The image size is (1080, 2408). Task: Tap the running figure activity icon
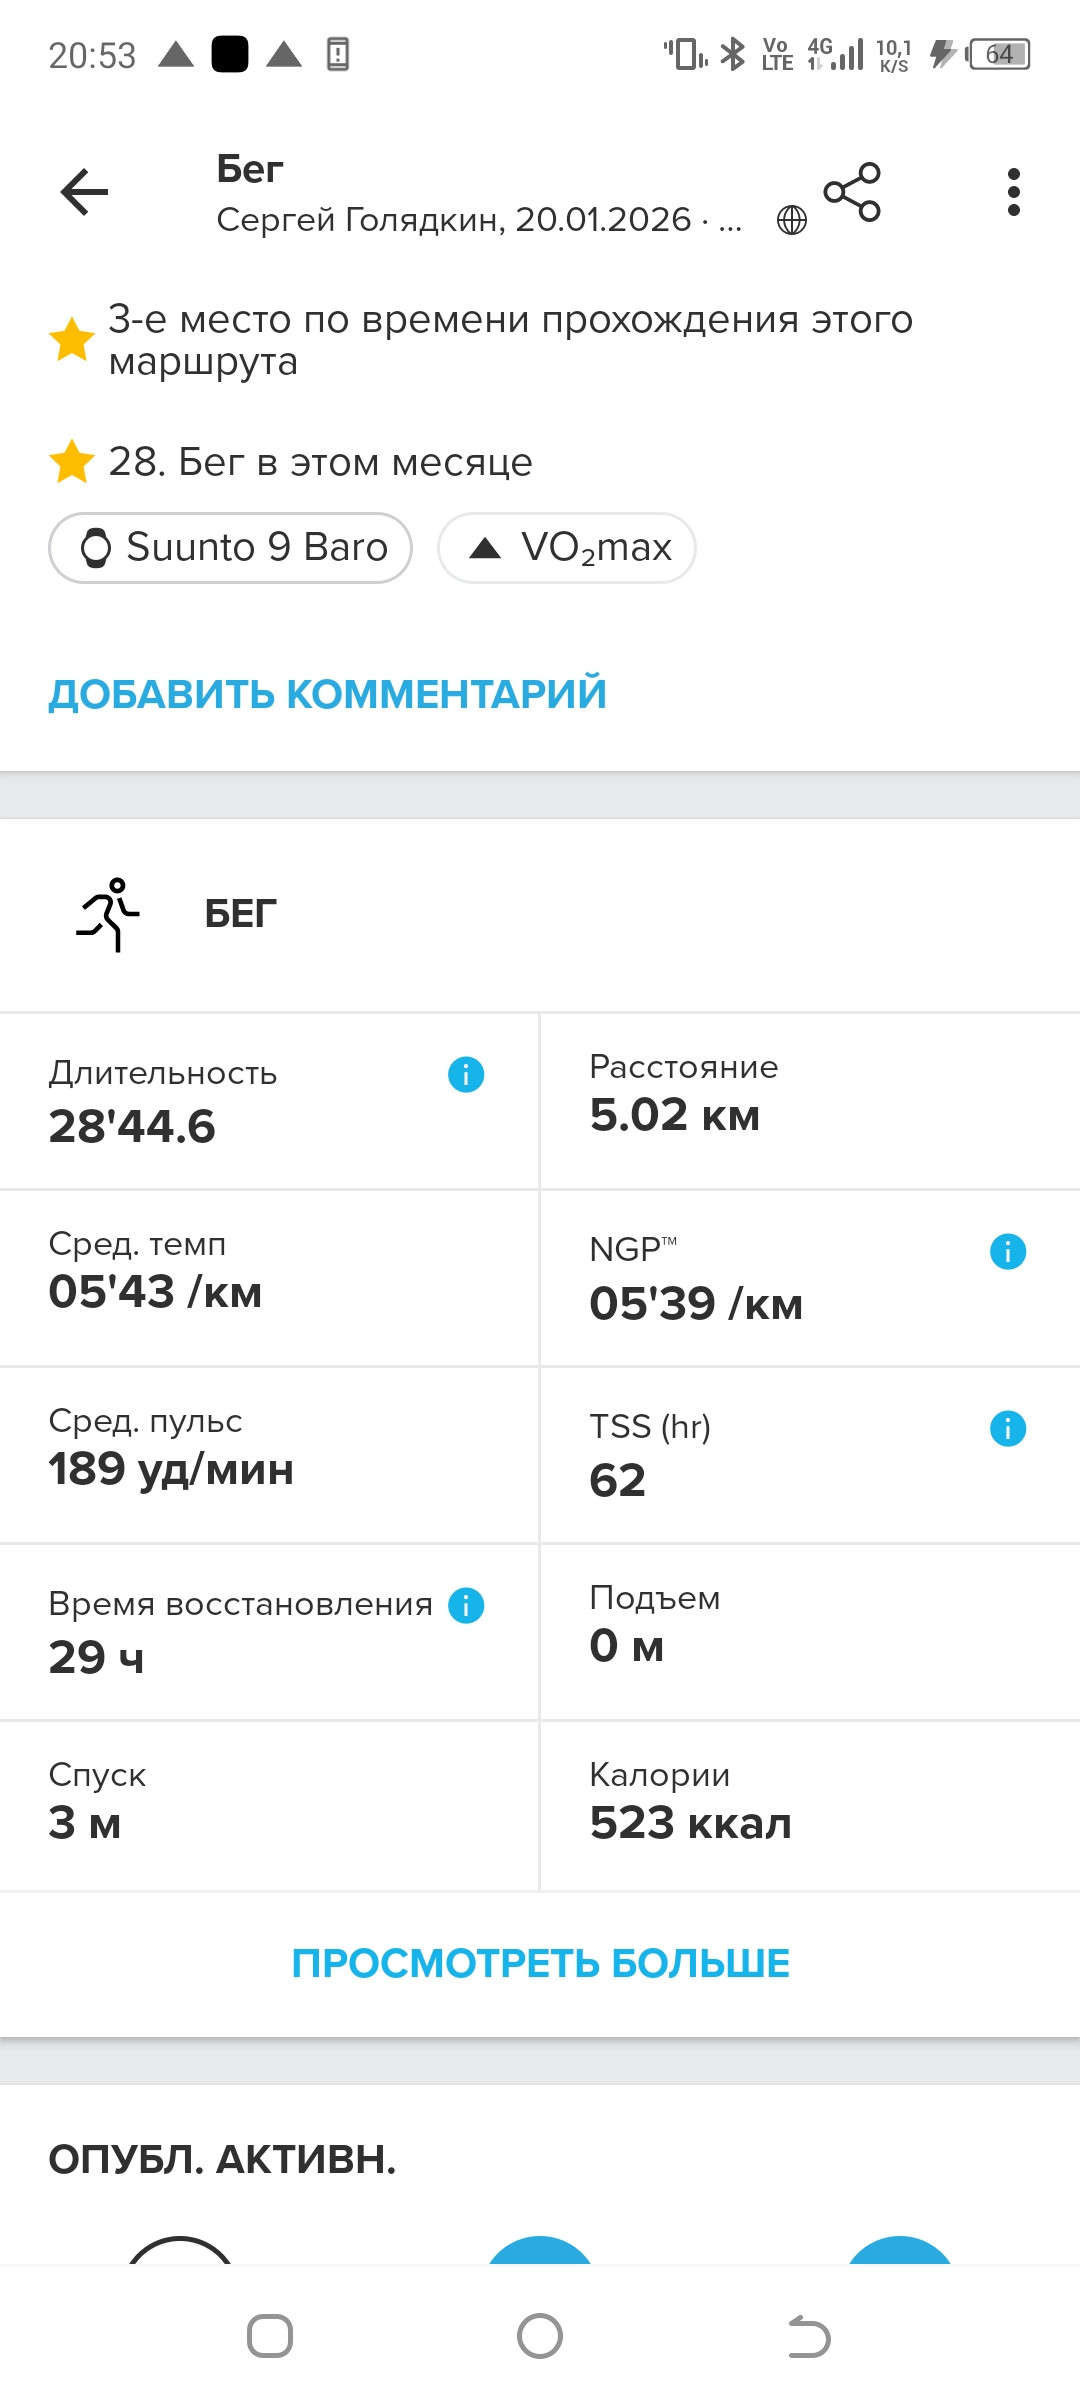pyautogui.click(x=108, y=914)
